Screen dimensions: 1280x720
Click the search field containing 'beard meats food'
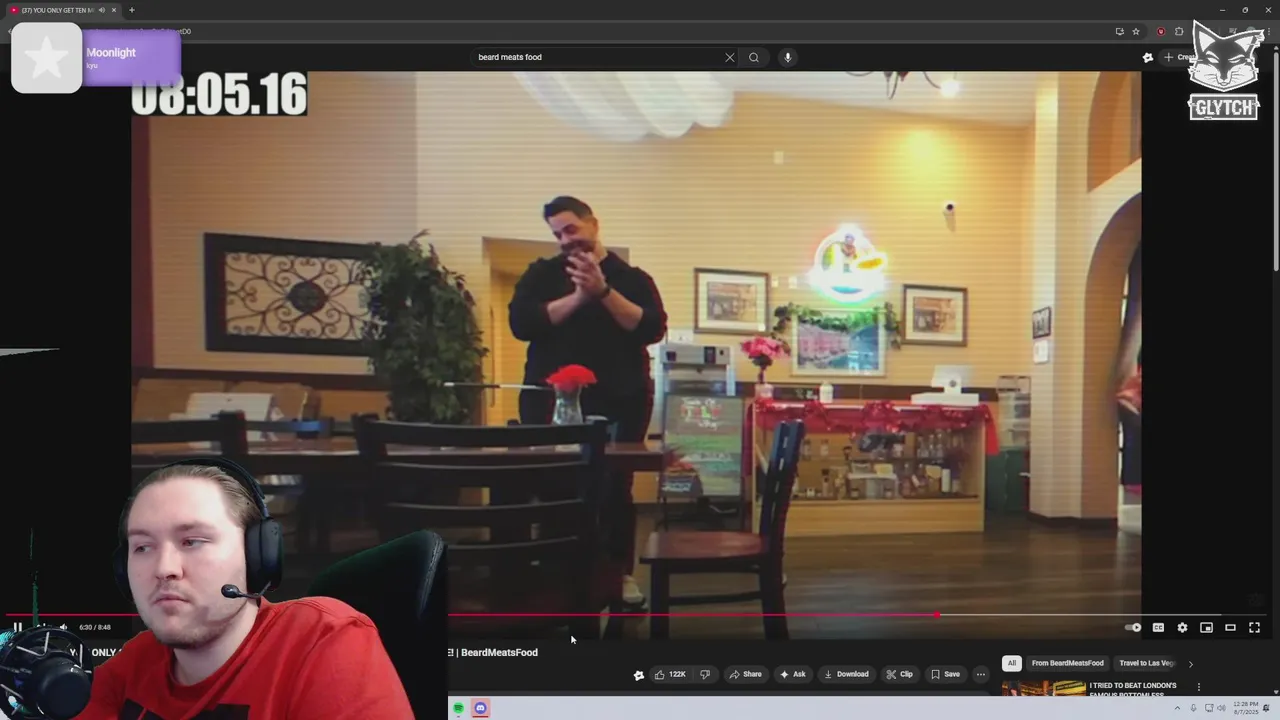[598, 57]
